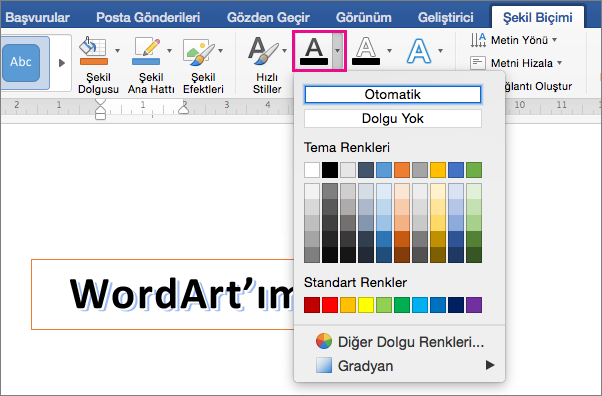
Task: Open the Geliştirici tab
Action: pos(445,17)
